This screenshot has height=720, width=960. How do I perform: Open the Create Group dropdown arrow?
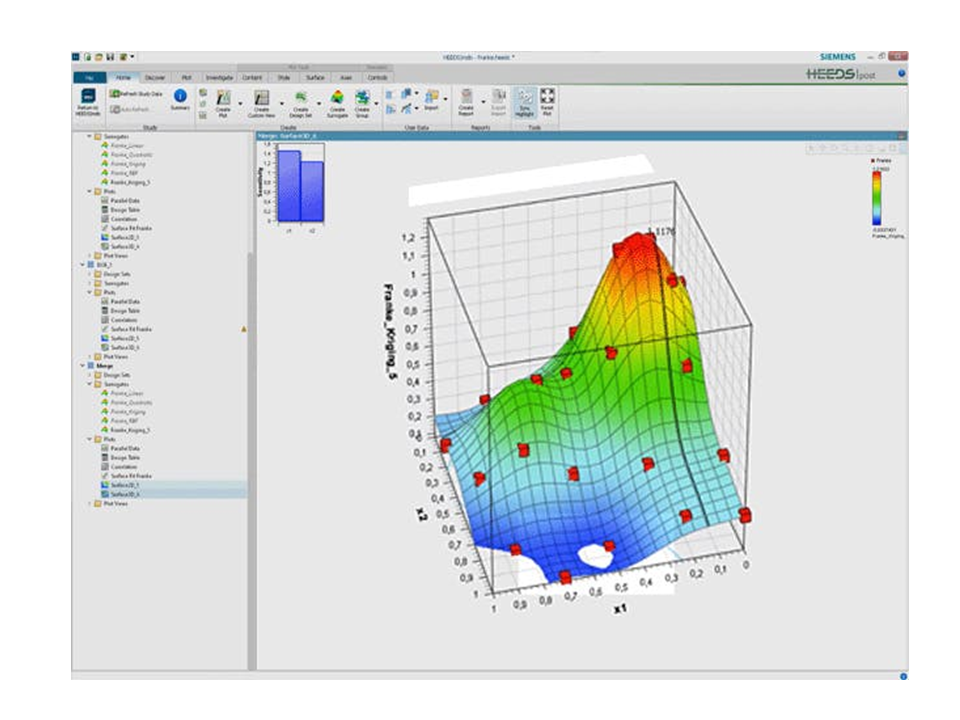[x=376, y=103]
